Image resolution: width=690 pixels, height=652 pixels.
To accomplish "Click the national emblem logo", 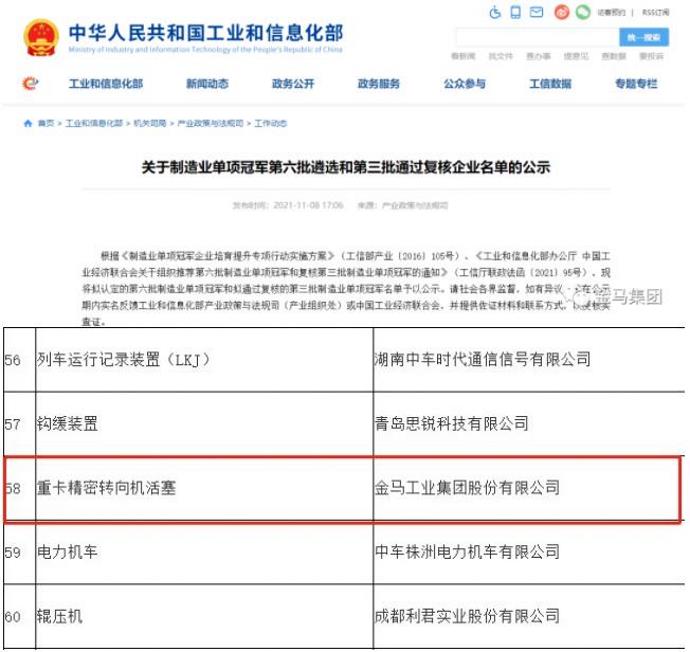I will pyautogui.click(x=41, y=38).
